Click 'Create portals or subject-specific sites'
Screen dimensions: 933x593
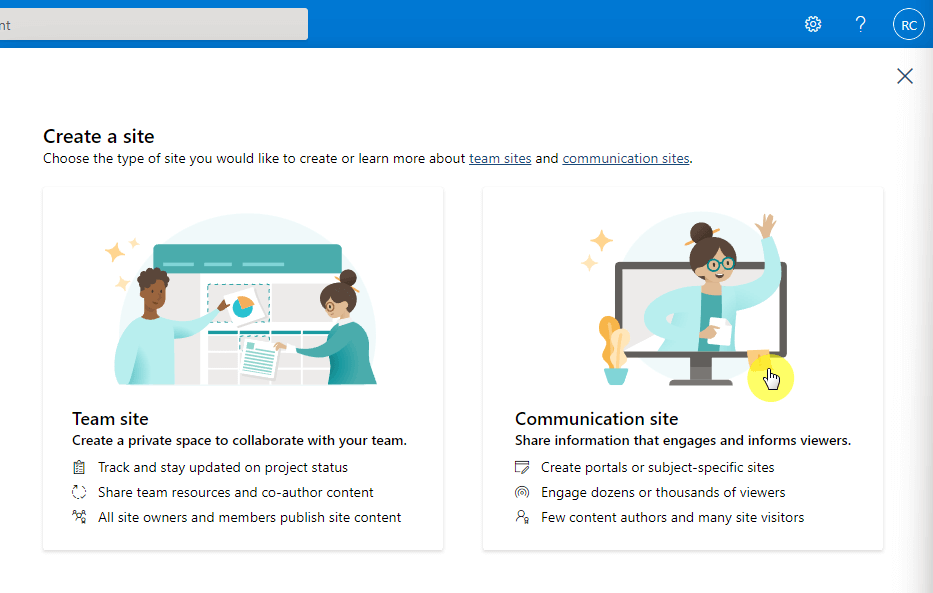658,468
